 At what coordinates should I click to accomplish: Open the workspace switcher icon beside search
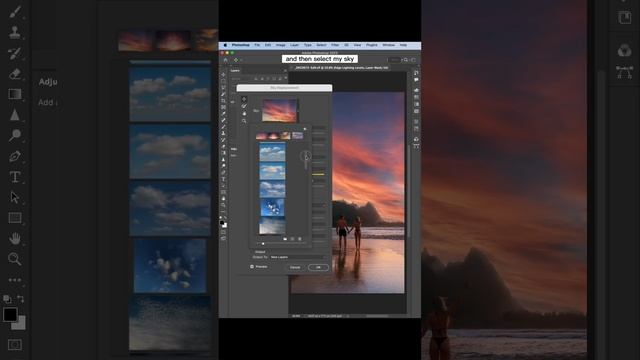pos(413,60)
